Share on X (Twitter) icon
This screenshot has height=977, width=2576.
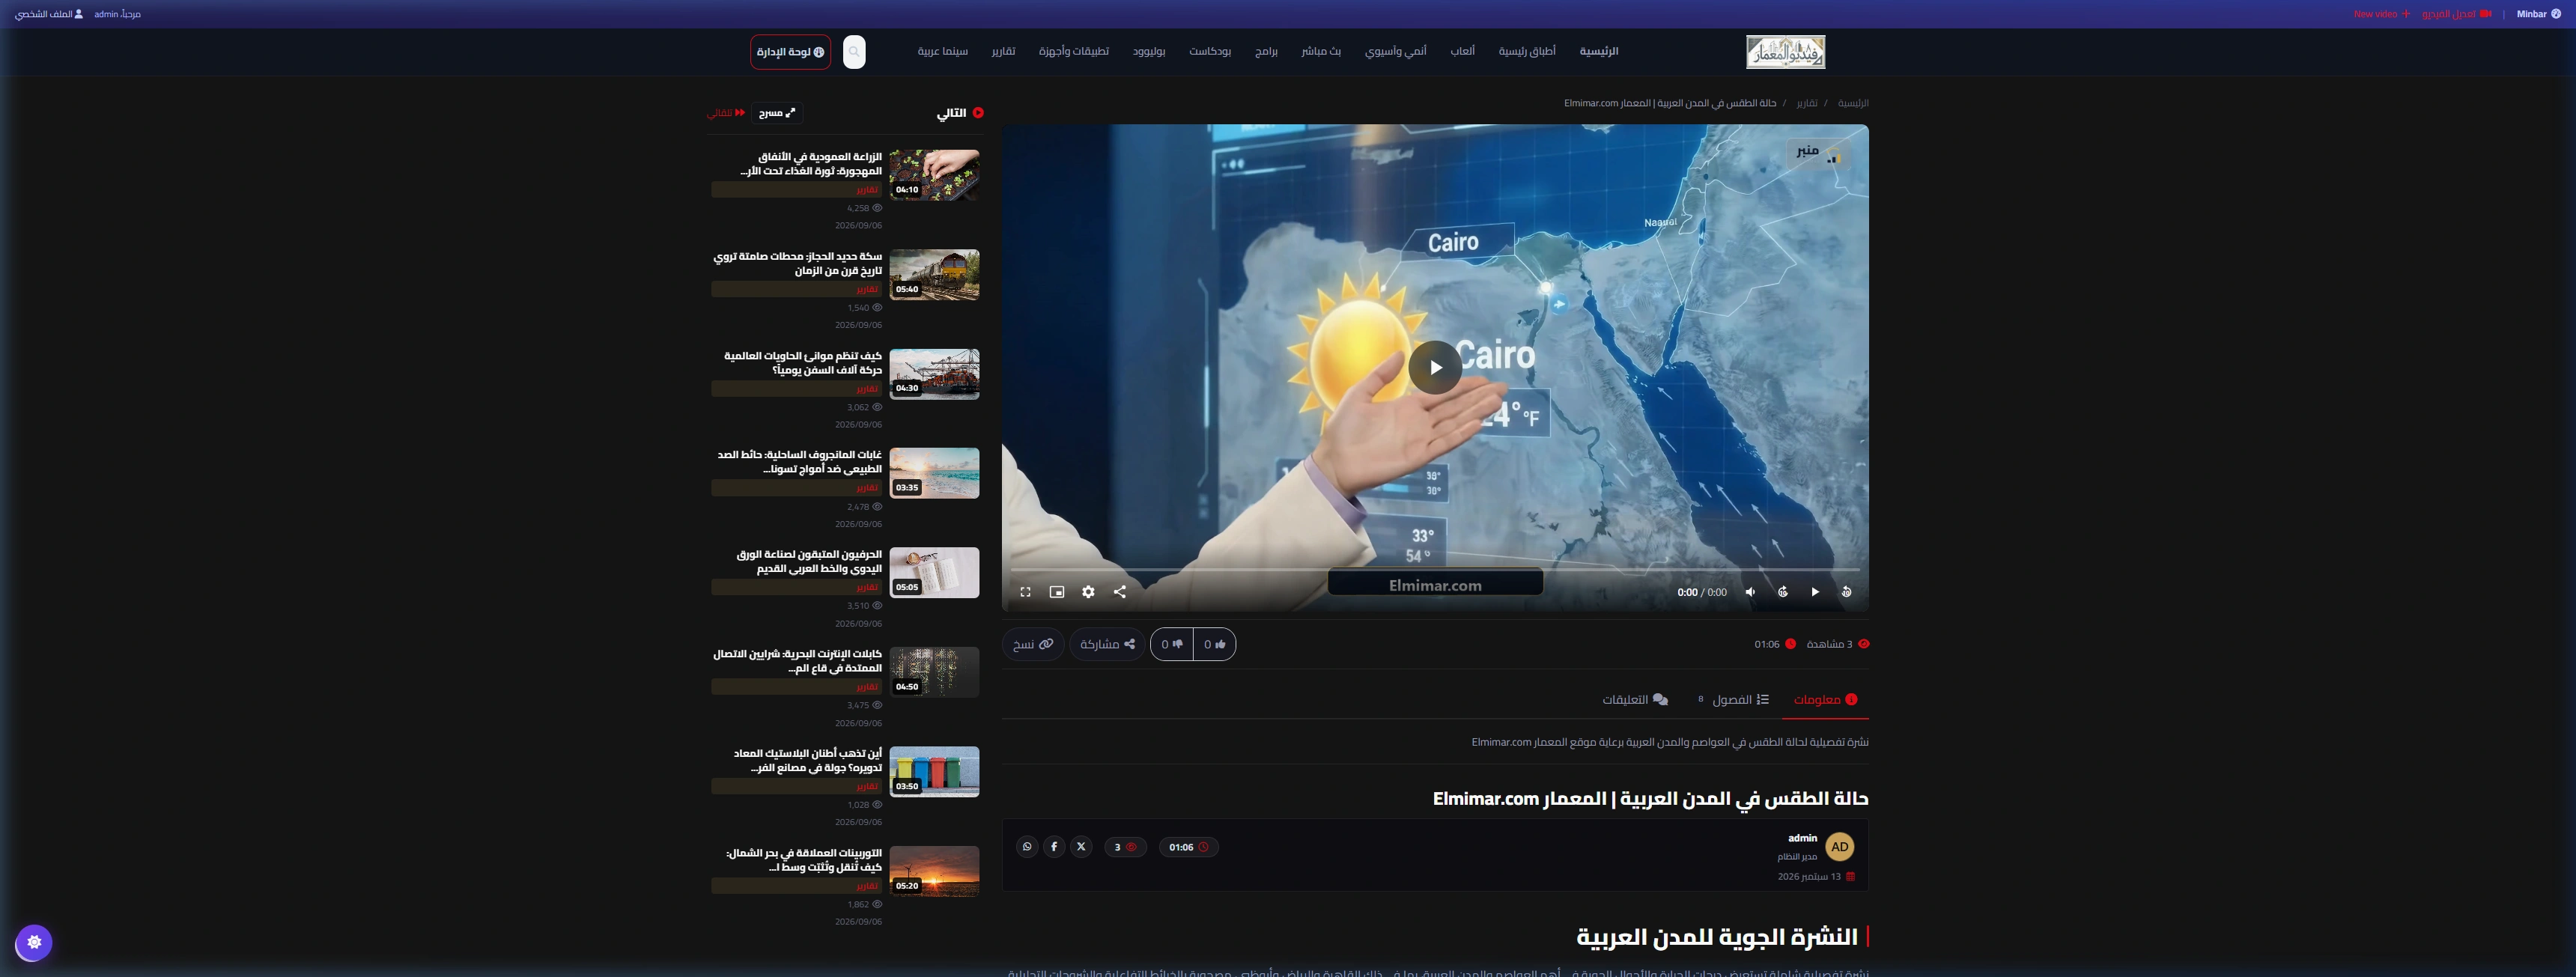[1081, 847]
